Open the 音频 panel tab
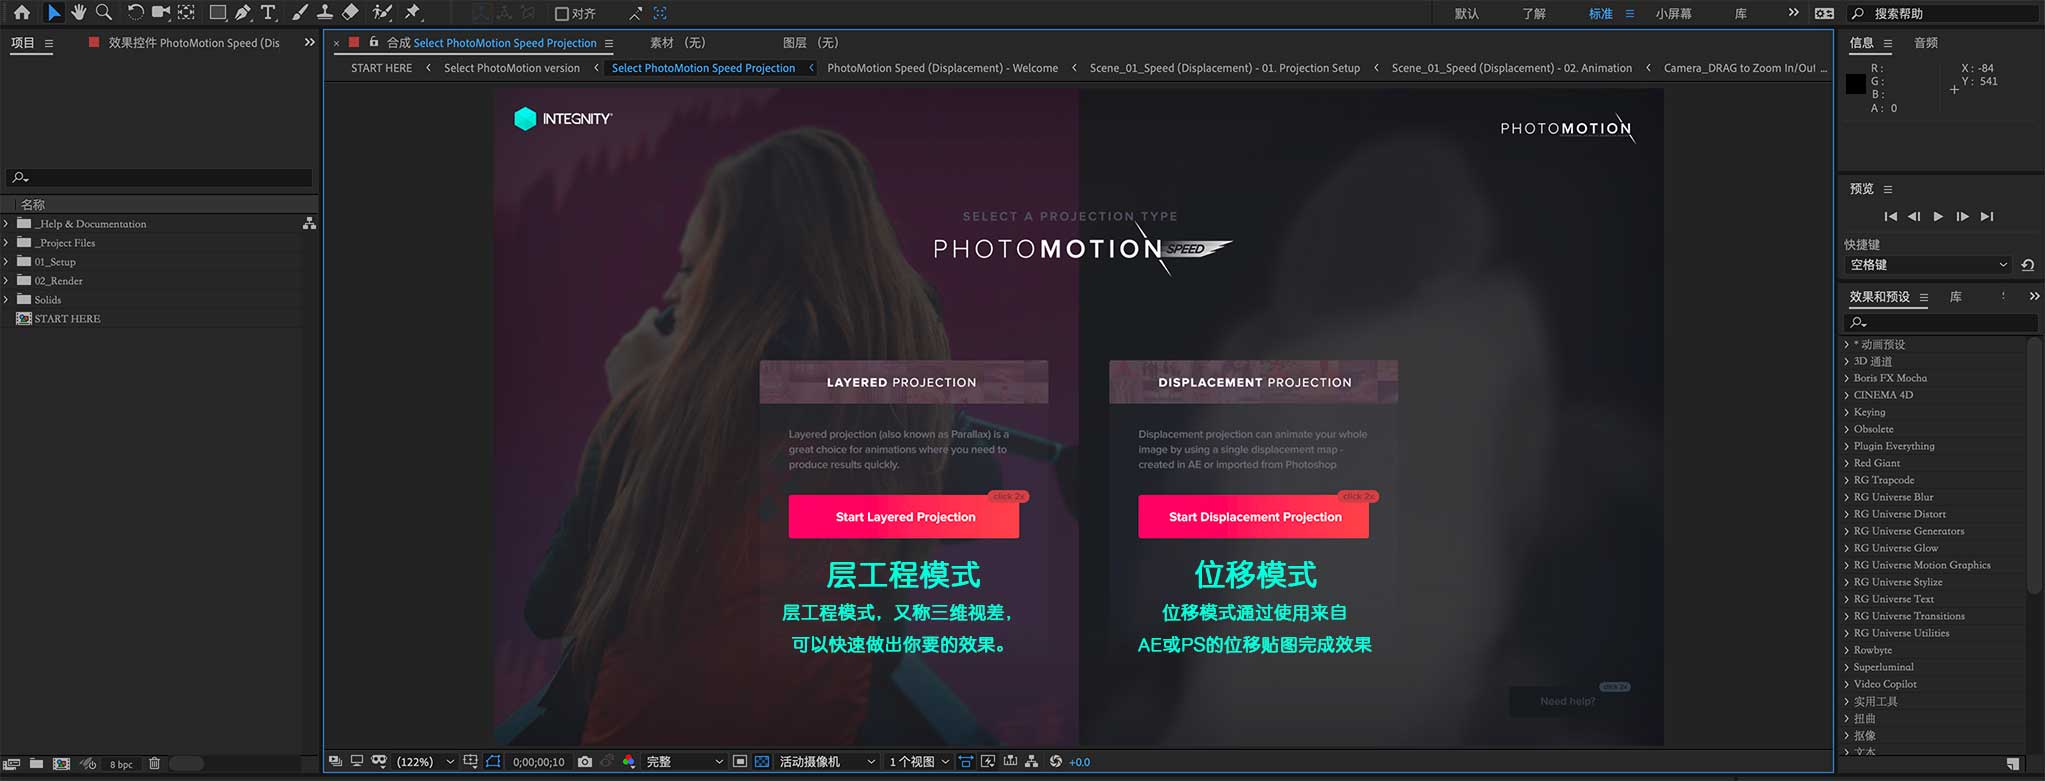The image size is (2045, 781). pos(1926,43)
